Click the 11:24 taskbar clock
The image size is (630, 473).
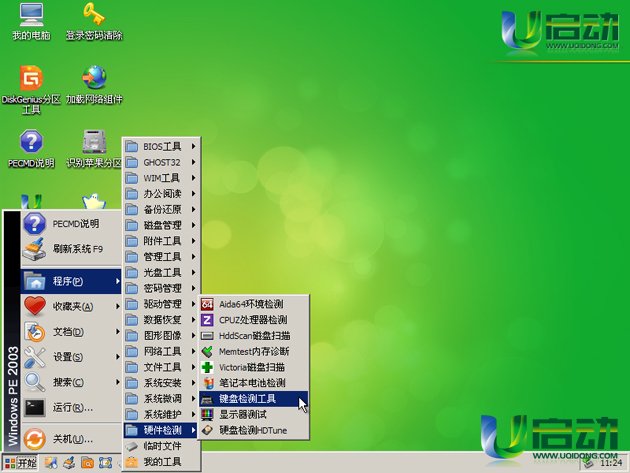[x=611, y=463]
